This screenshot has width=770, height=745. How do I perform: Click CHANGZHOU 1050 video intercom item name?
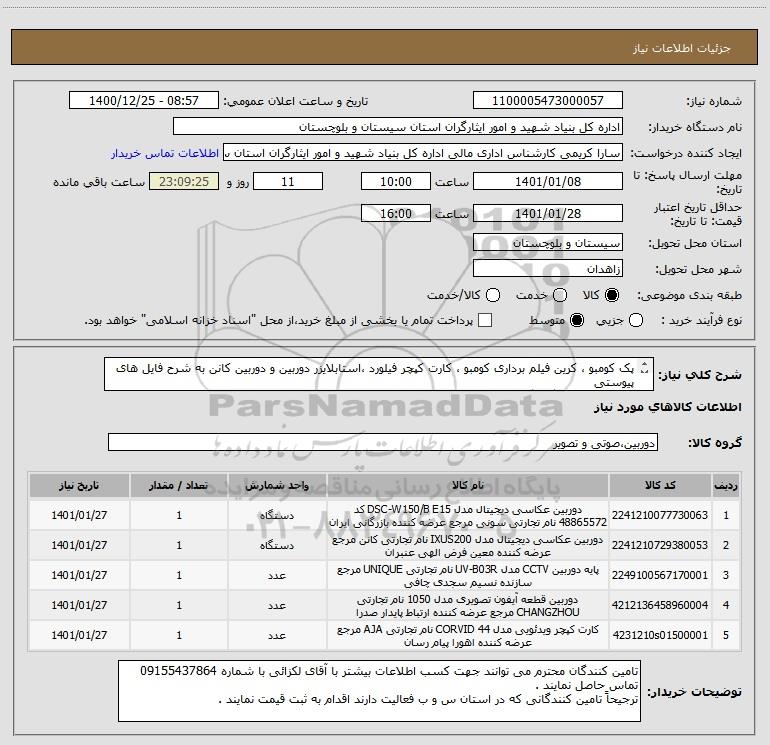coord(468,606)
